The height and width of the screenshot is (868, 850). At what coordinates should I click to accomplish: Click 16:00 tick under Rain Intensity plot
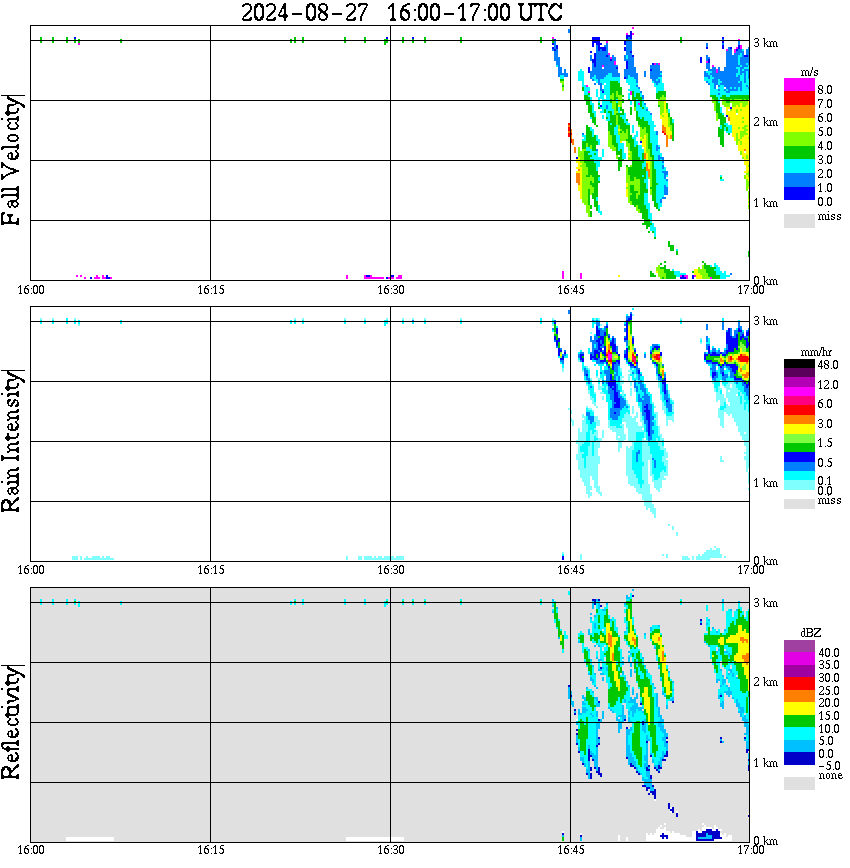pos(30,570)
